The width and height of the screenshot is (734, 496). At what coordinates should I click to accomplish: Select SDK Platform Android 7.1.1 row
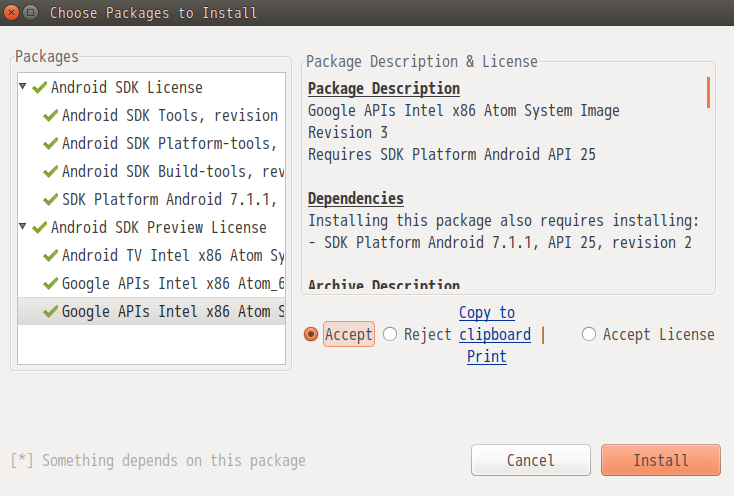[x=151, y=199]
